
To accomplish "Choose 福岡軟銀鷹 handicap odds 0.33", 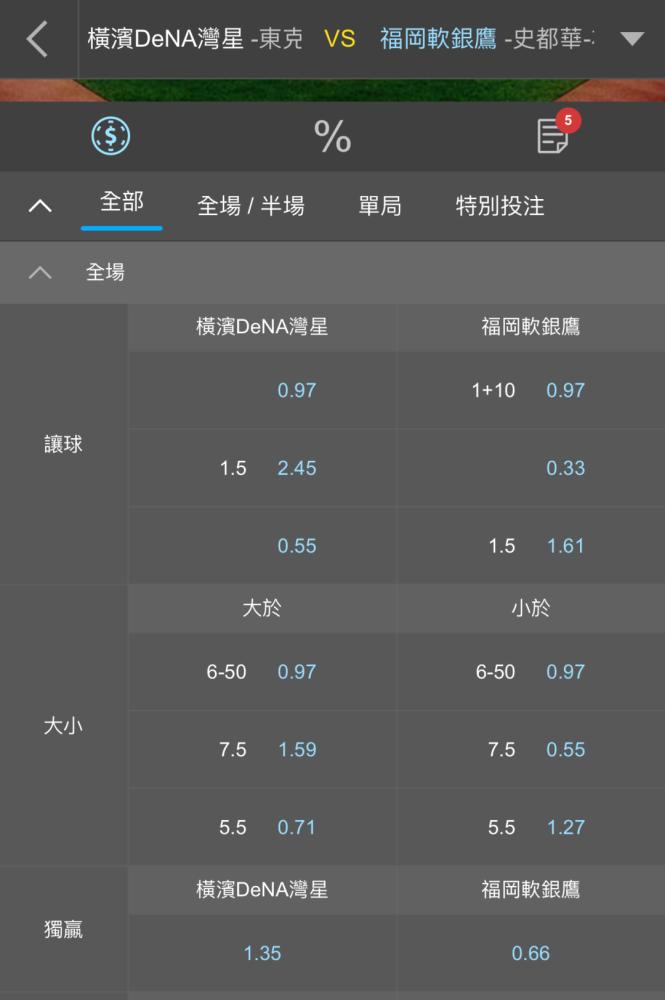I will [530, 468].
